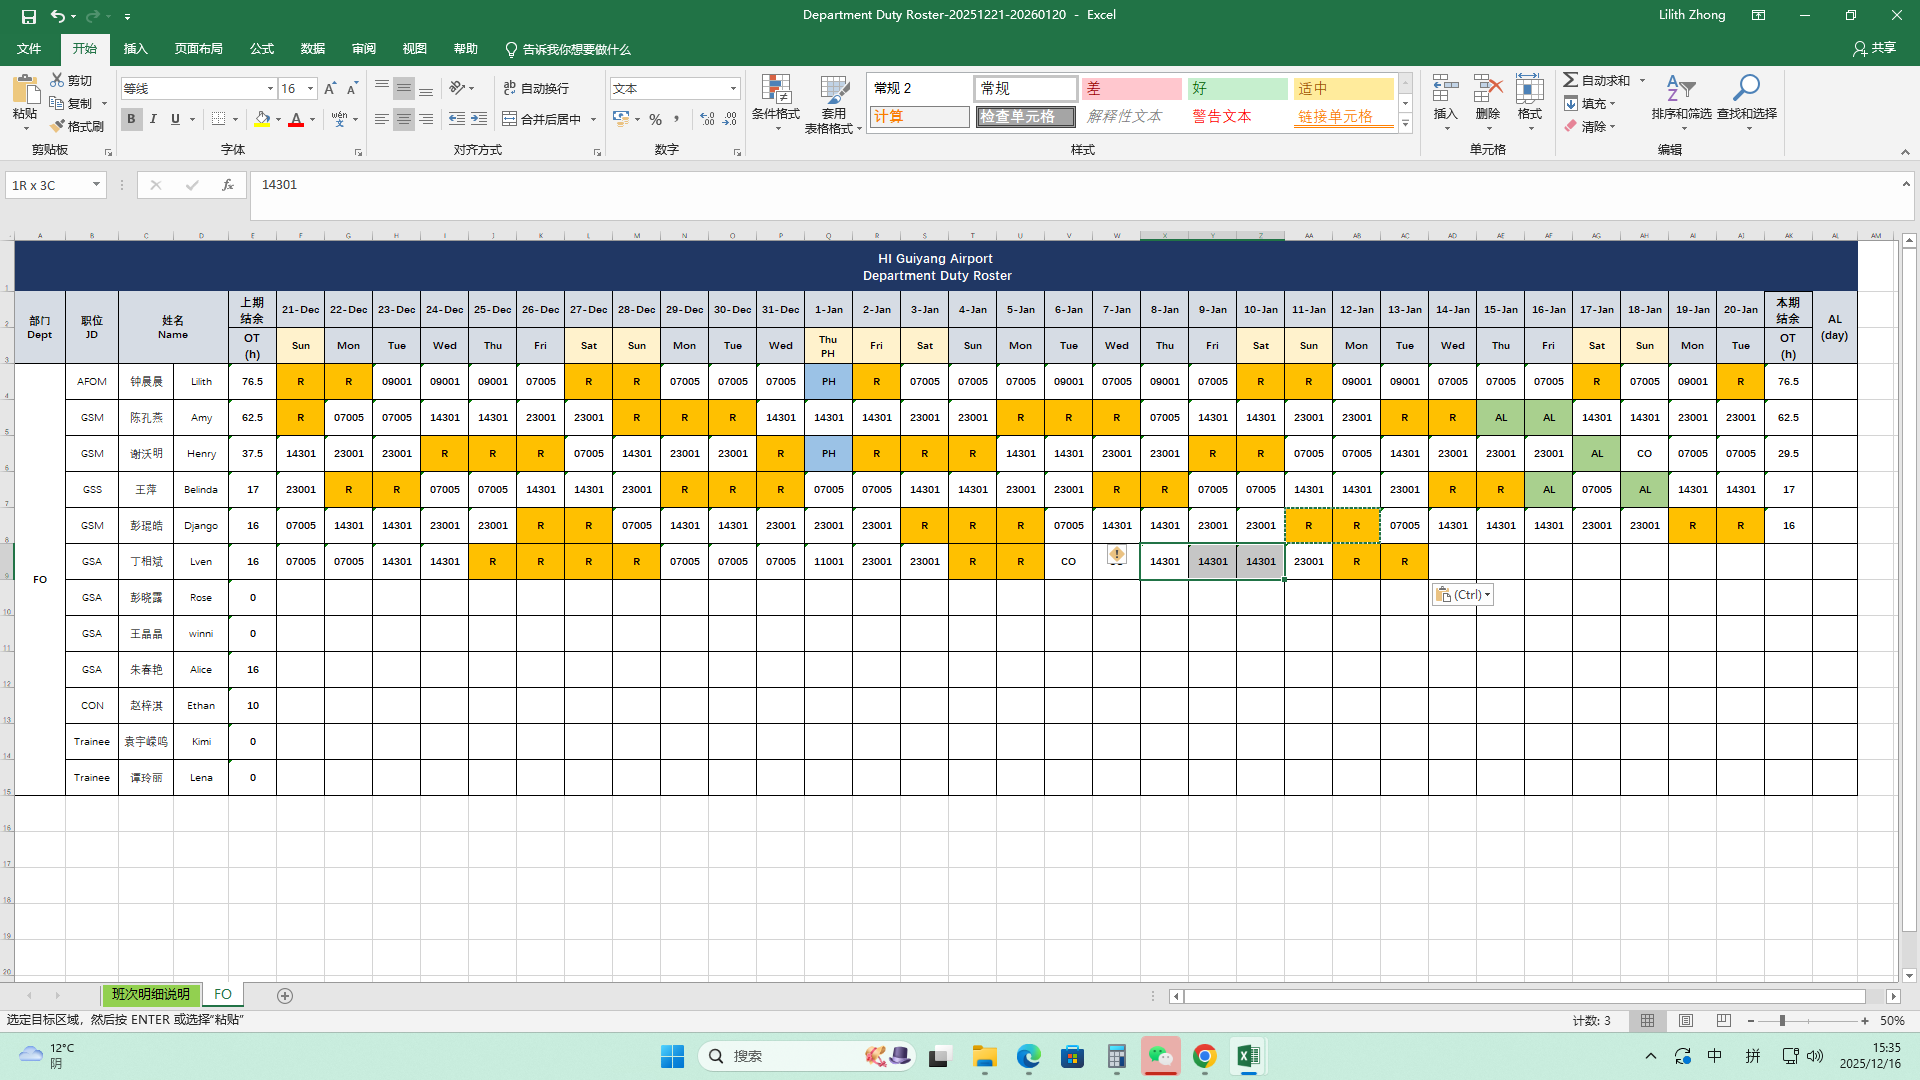Open the font size dropdown
This screenshot has width=1920, height=1080.
click(x=310, y=89)
